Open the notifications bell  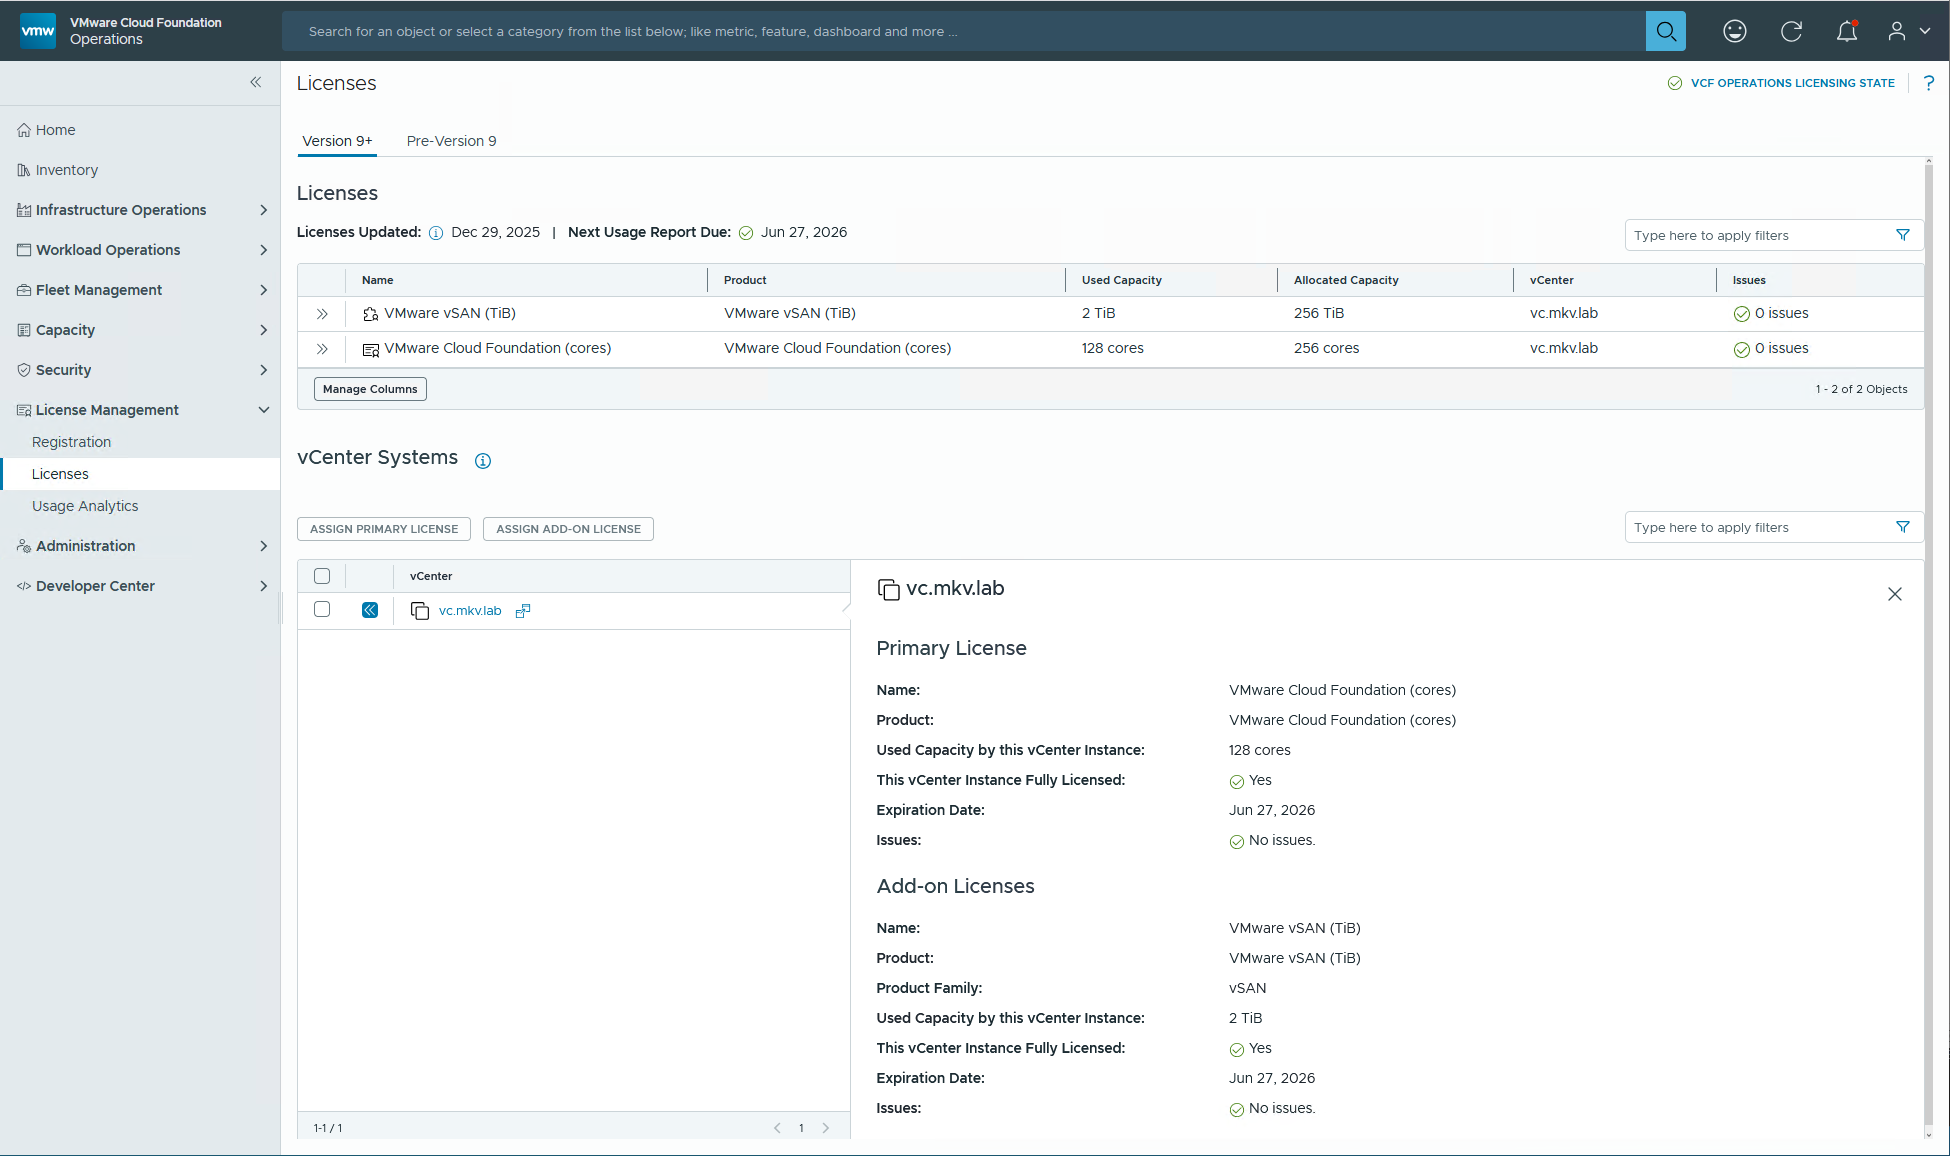tap(1846, 31)
